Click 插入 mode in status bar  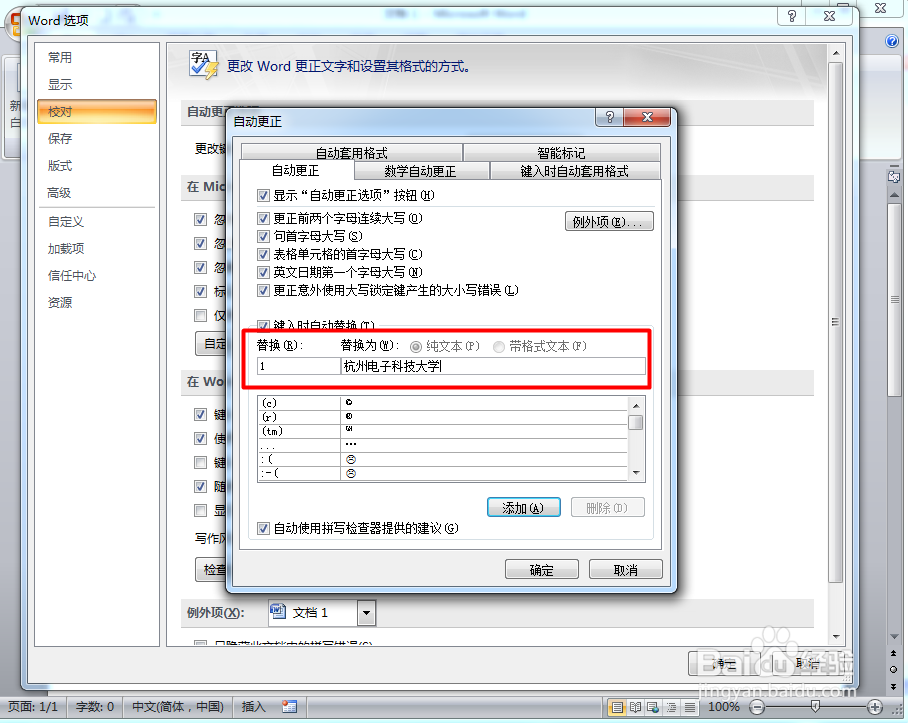tap(254, 707)
